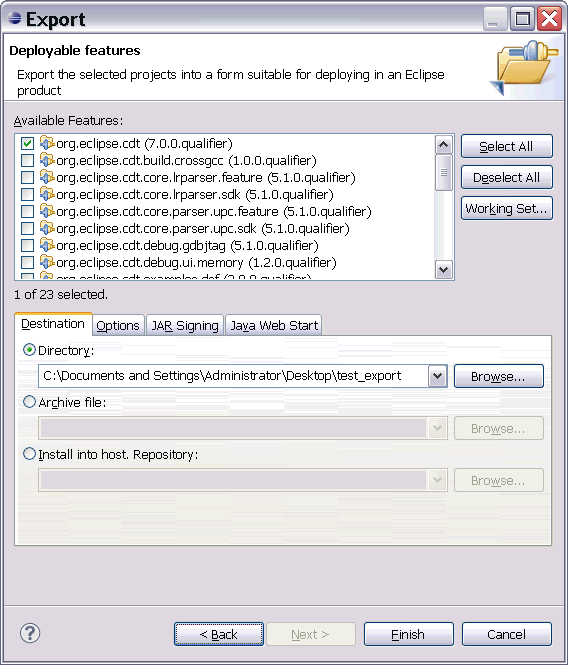Click the icon beside org.eclipse.cdt.core.parser.upc.sdk

[47, 228]
